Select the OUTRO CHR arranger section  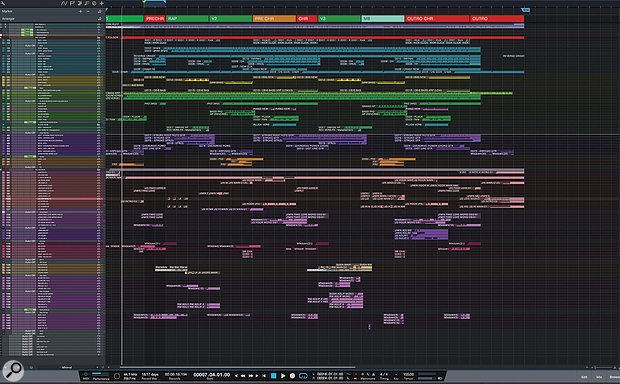437,19
